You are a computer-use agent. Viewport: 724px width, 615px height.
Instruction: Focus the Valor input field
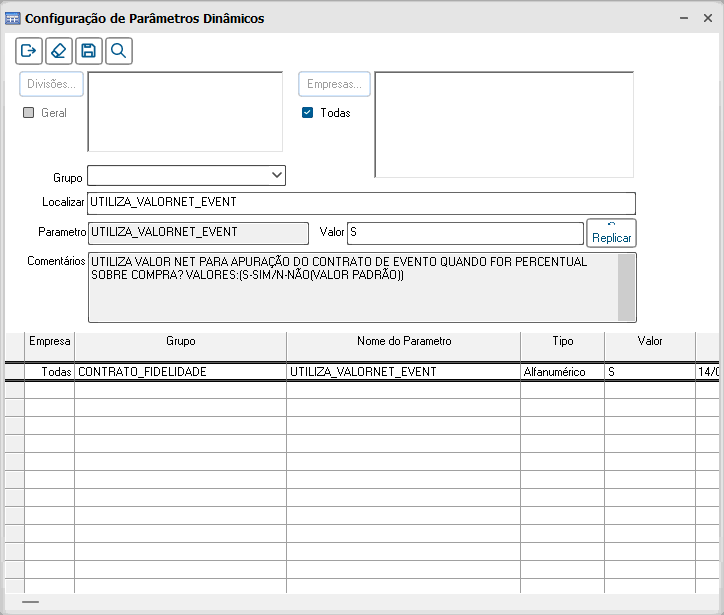(464, 233)
